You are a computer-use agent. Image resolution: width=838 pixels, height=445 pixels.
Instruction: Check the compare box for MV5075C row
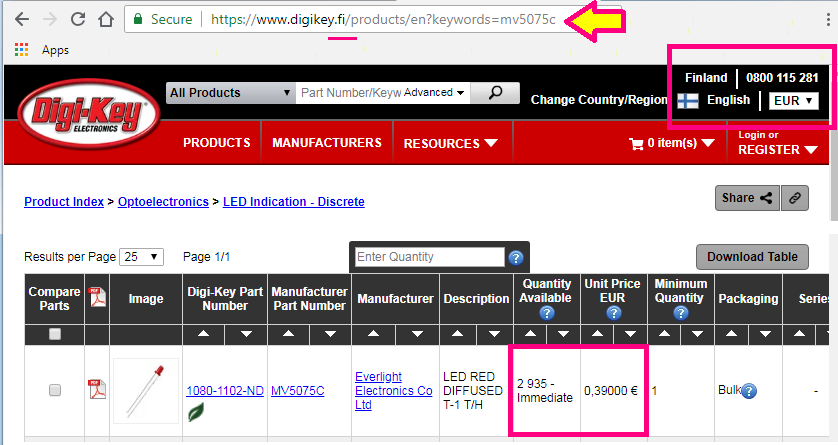(55, 390)
